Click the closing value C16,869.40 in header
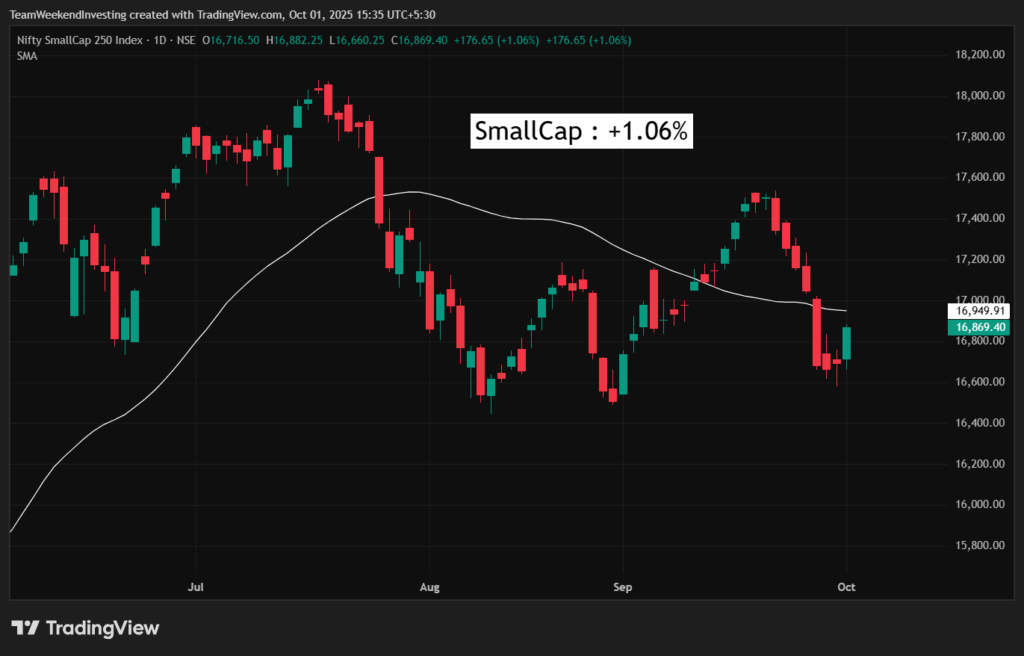 pyautogui.click(x=419, y=40)
